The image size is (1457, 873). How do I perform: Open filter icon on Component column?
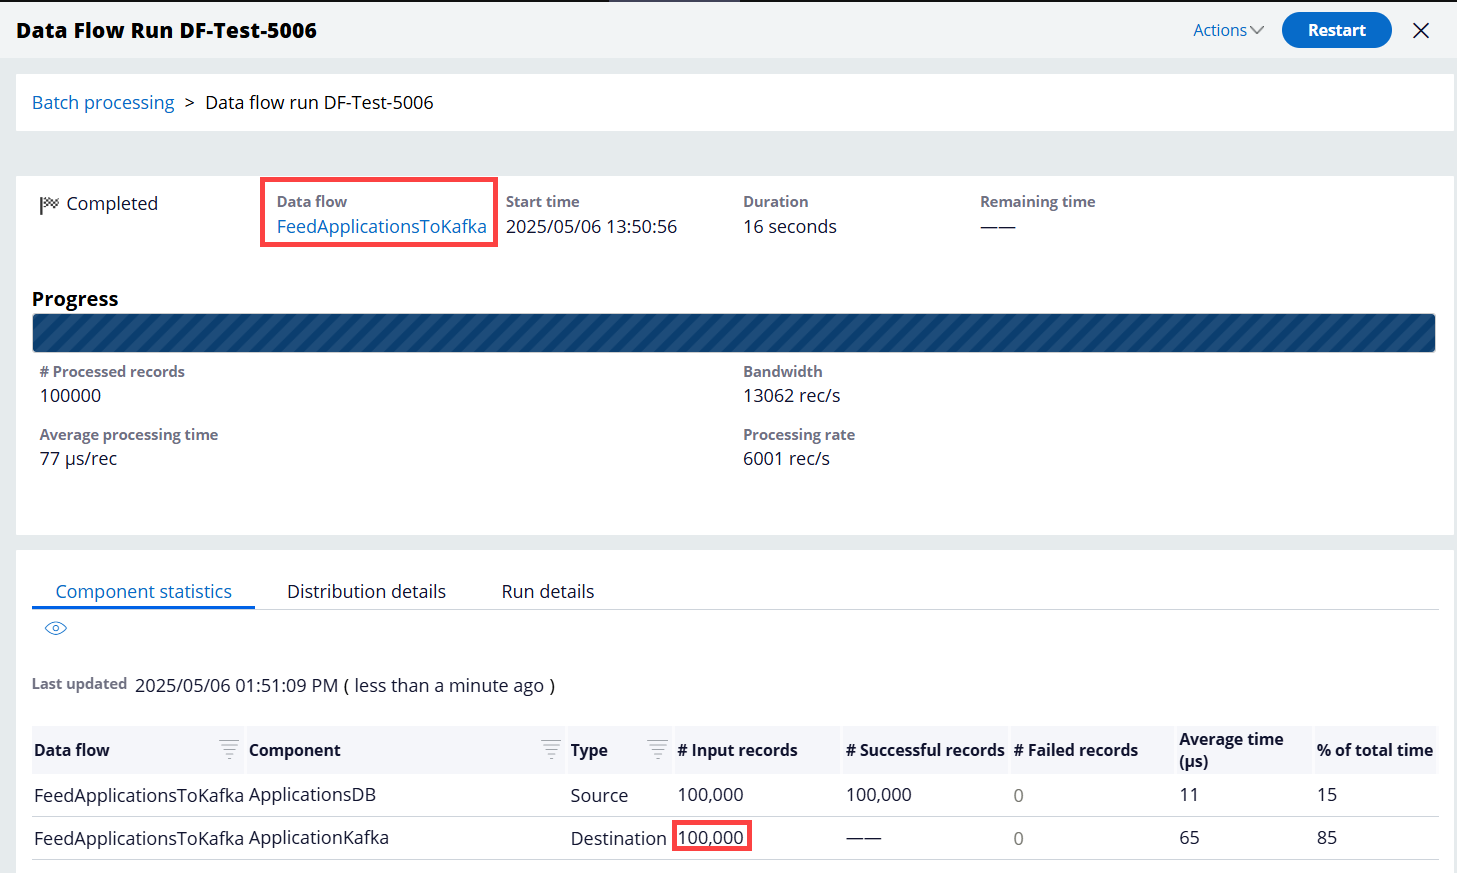(x=551, y=749)
